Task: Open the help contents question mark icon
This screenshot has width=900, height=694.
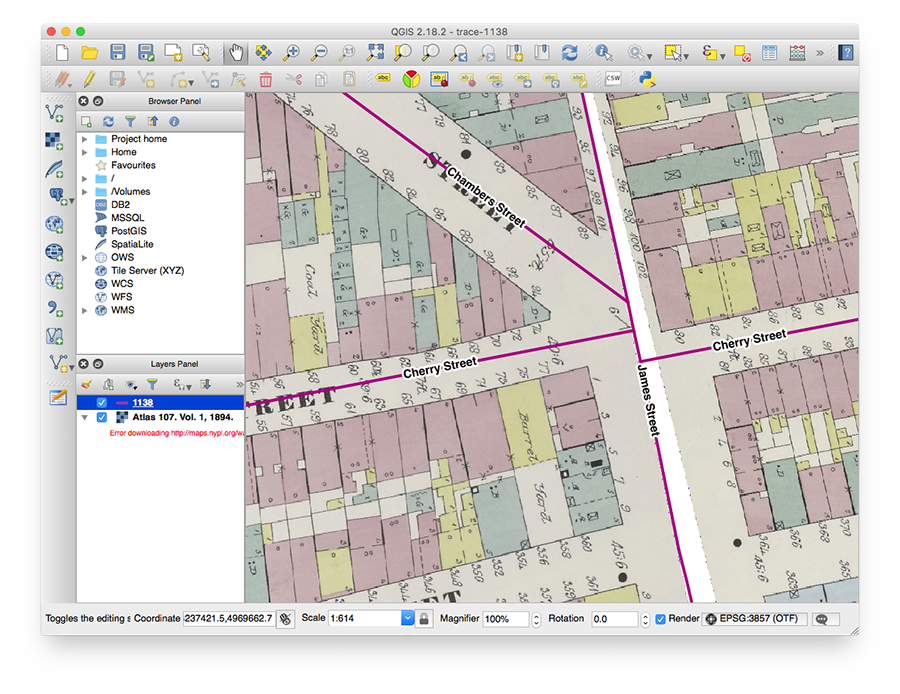Action: click(845, 53)
